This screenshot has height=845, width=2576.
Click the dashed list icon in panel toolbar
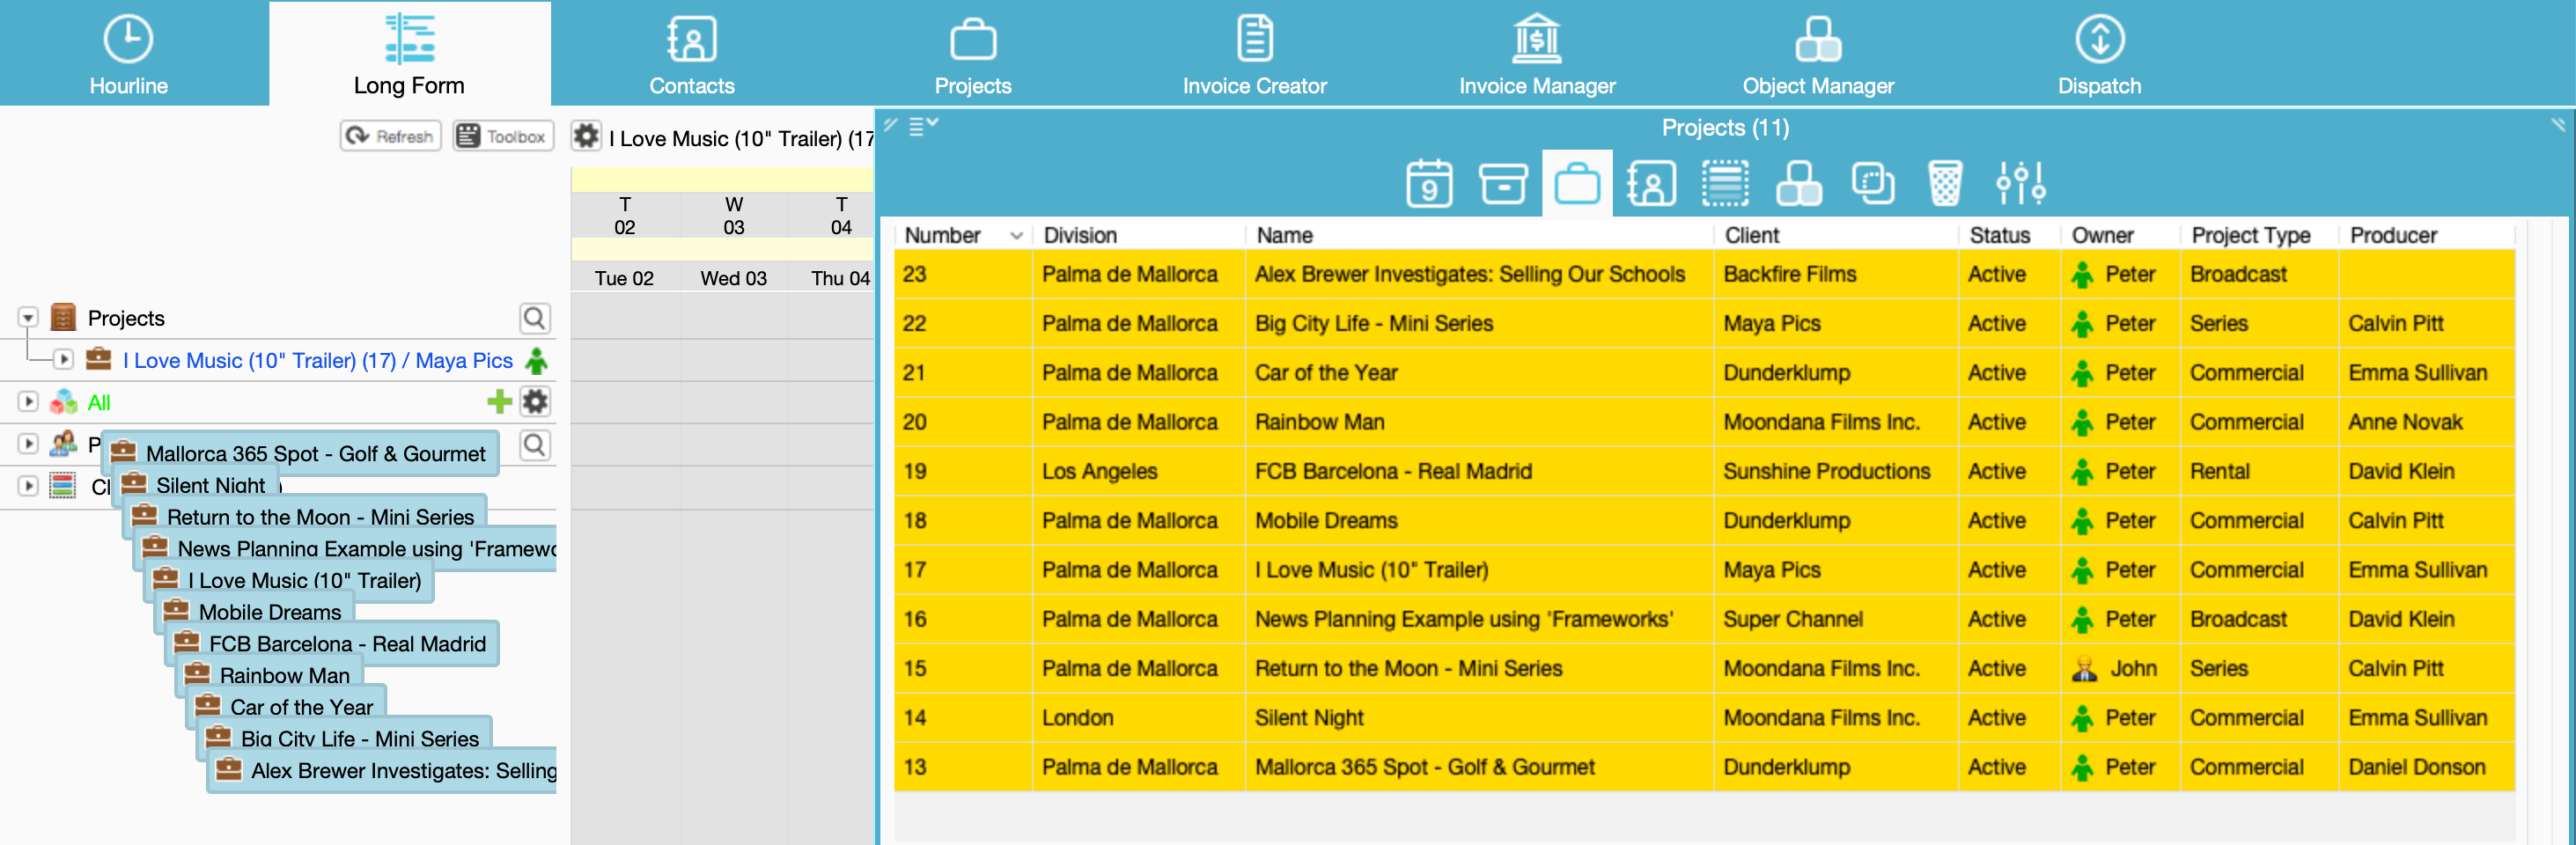1725,183
